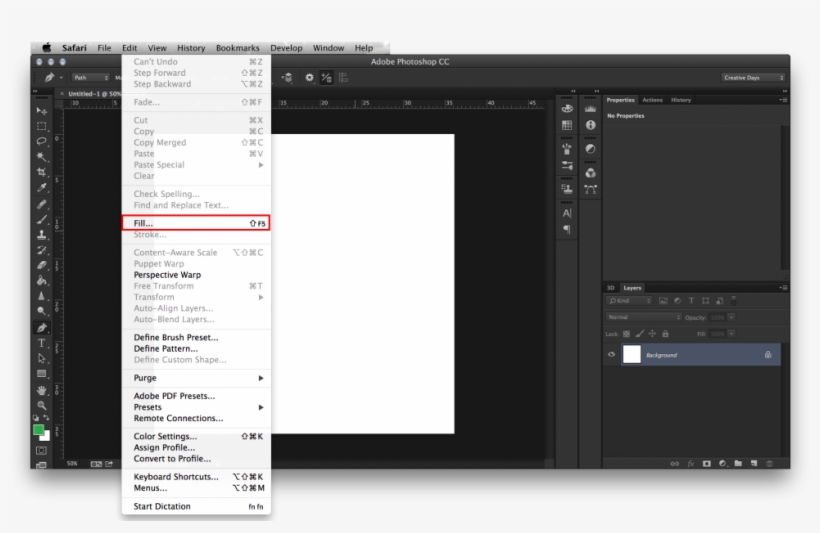Open the Creative Days workspace dropdown

(753, 77)
